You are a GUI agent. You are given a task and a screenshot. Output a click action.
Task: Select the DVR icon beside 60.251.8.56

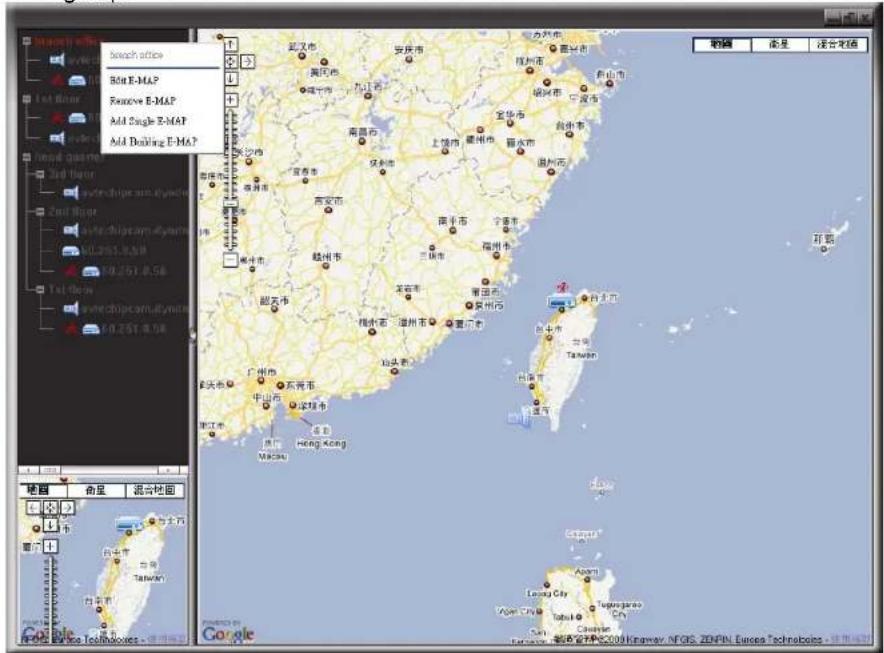point(91,271)
